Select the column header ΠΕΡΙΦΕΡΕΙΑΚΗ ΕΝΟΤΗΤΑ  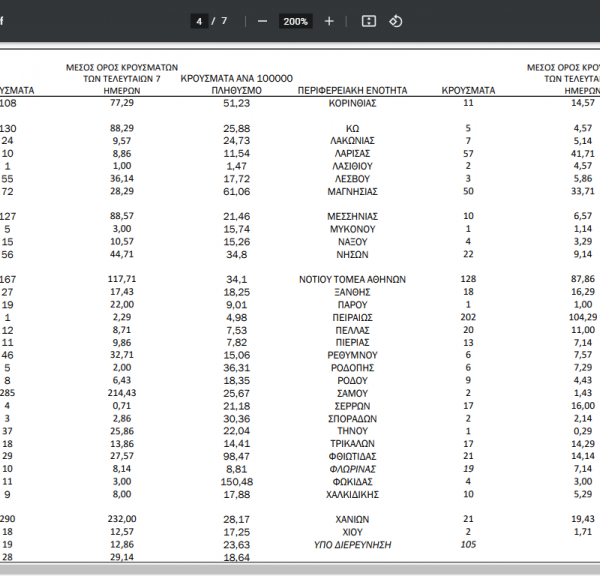[x=352, y=91]
